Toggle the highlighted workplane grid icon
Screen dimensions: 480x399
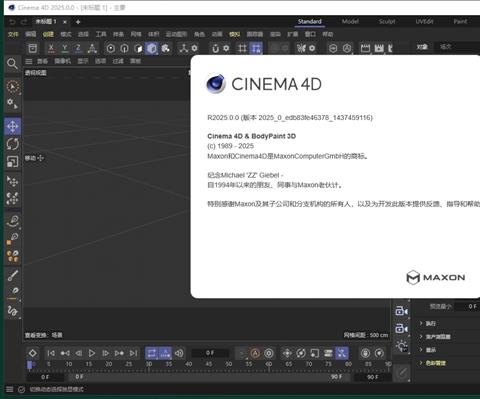point(256,48)
